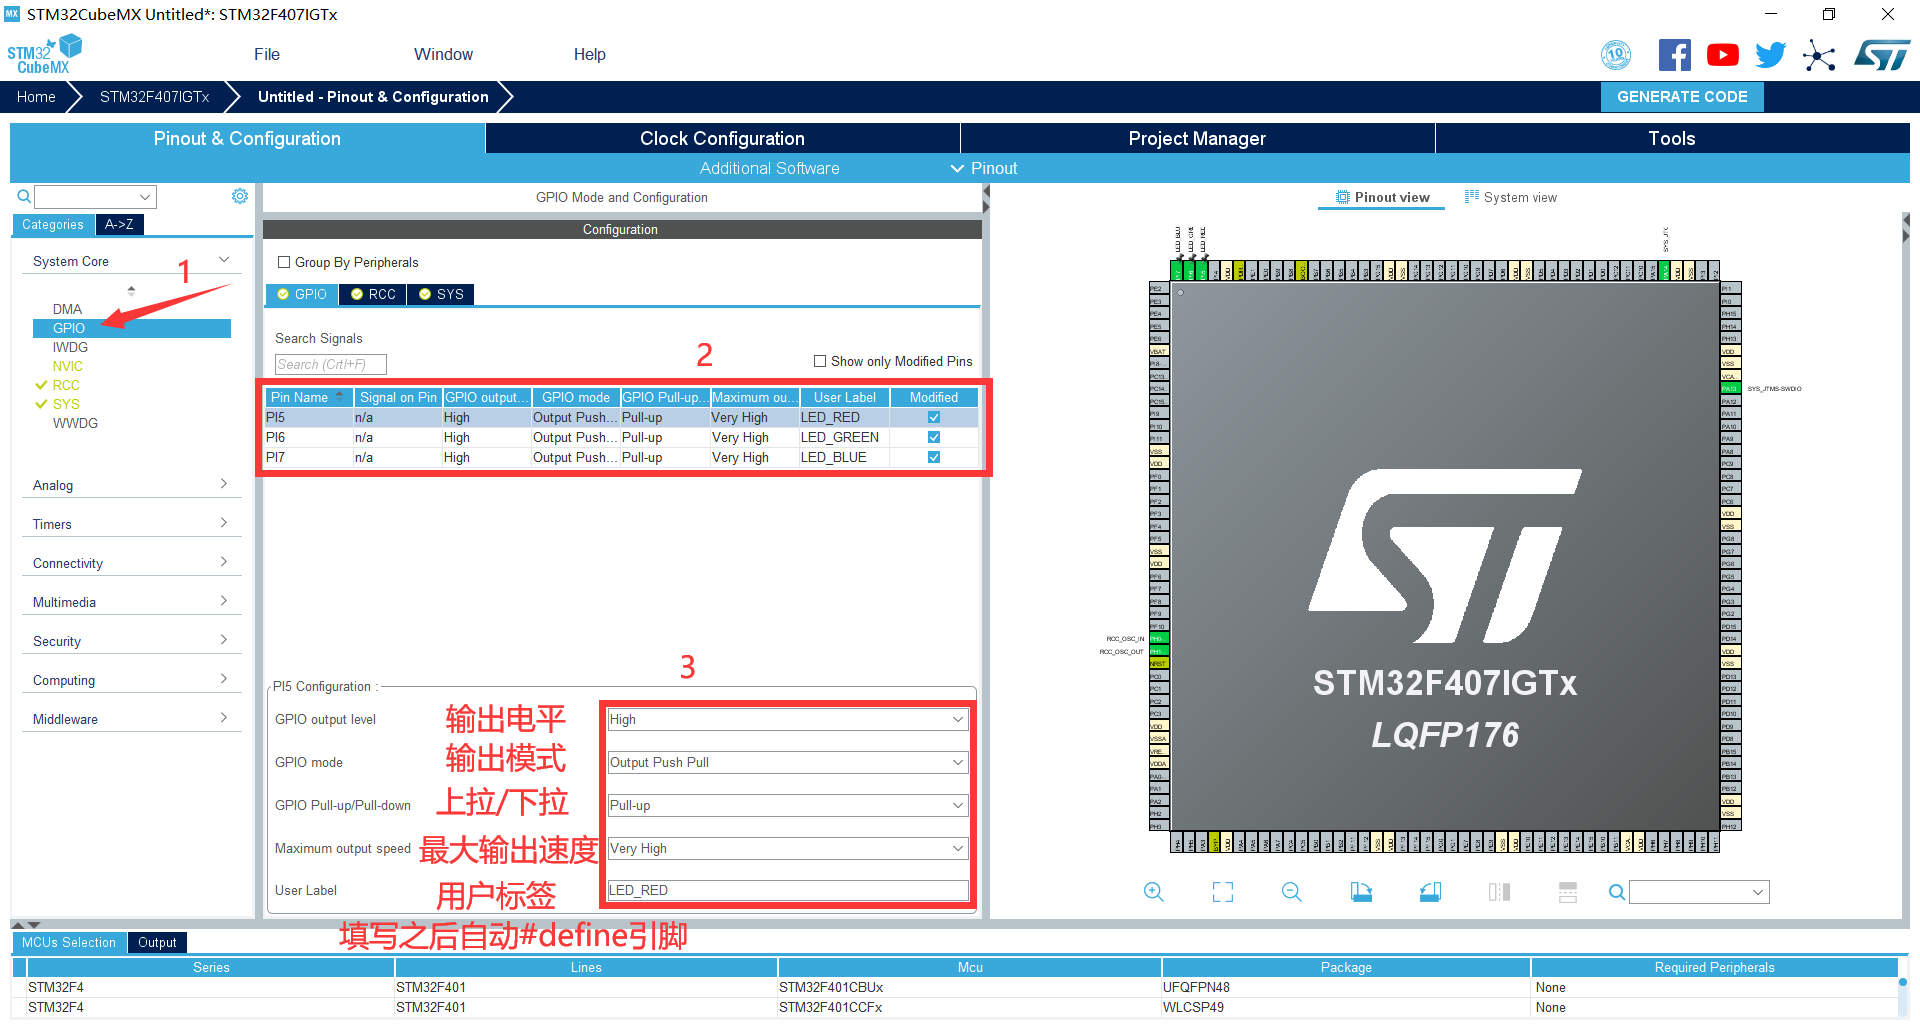
Task: Click the zoom out magnifier icon
Action: coord(1291,892)
